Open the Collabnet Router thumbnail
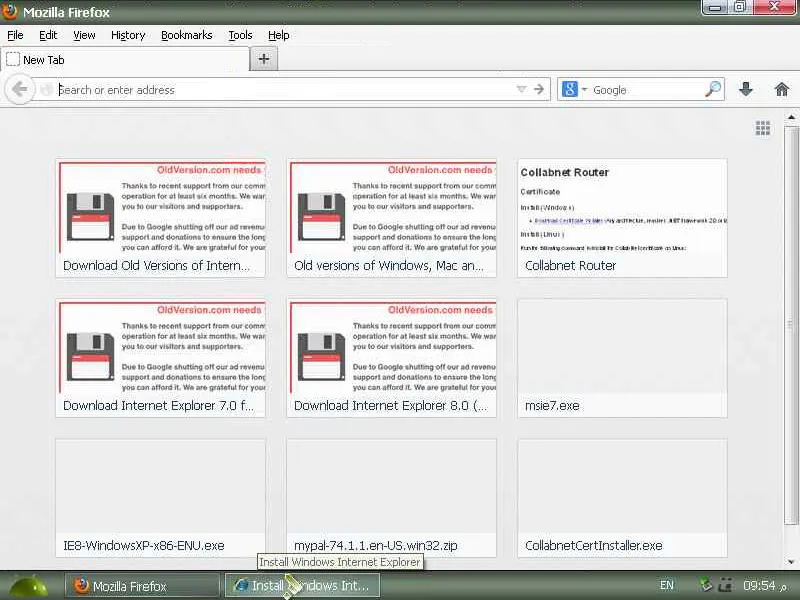The image size is (800, 600). pyautogui.click(x=622, y=218)
